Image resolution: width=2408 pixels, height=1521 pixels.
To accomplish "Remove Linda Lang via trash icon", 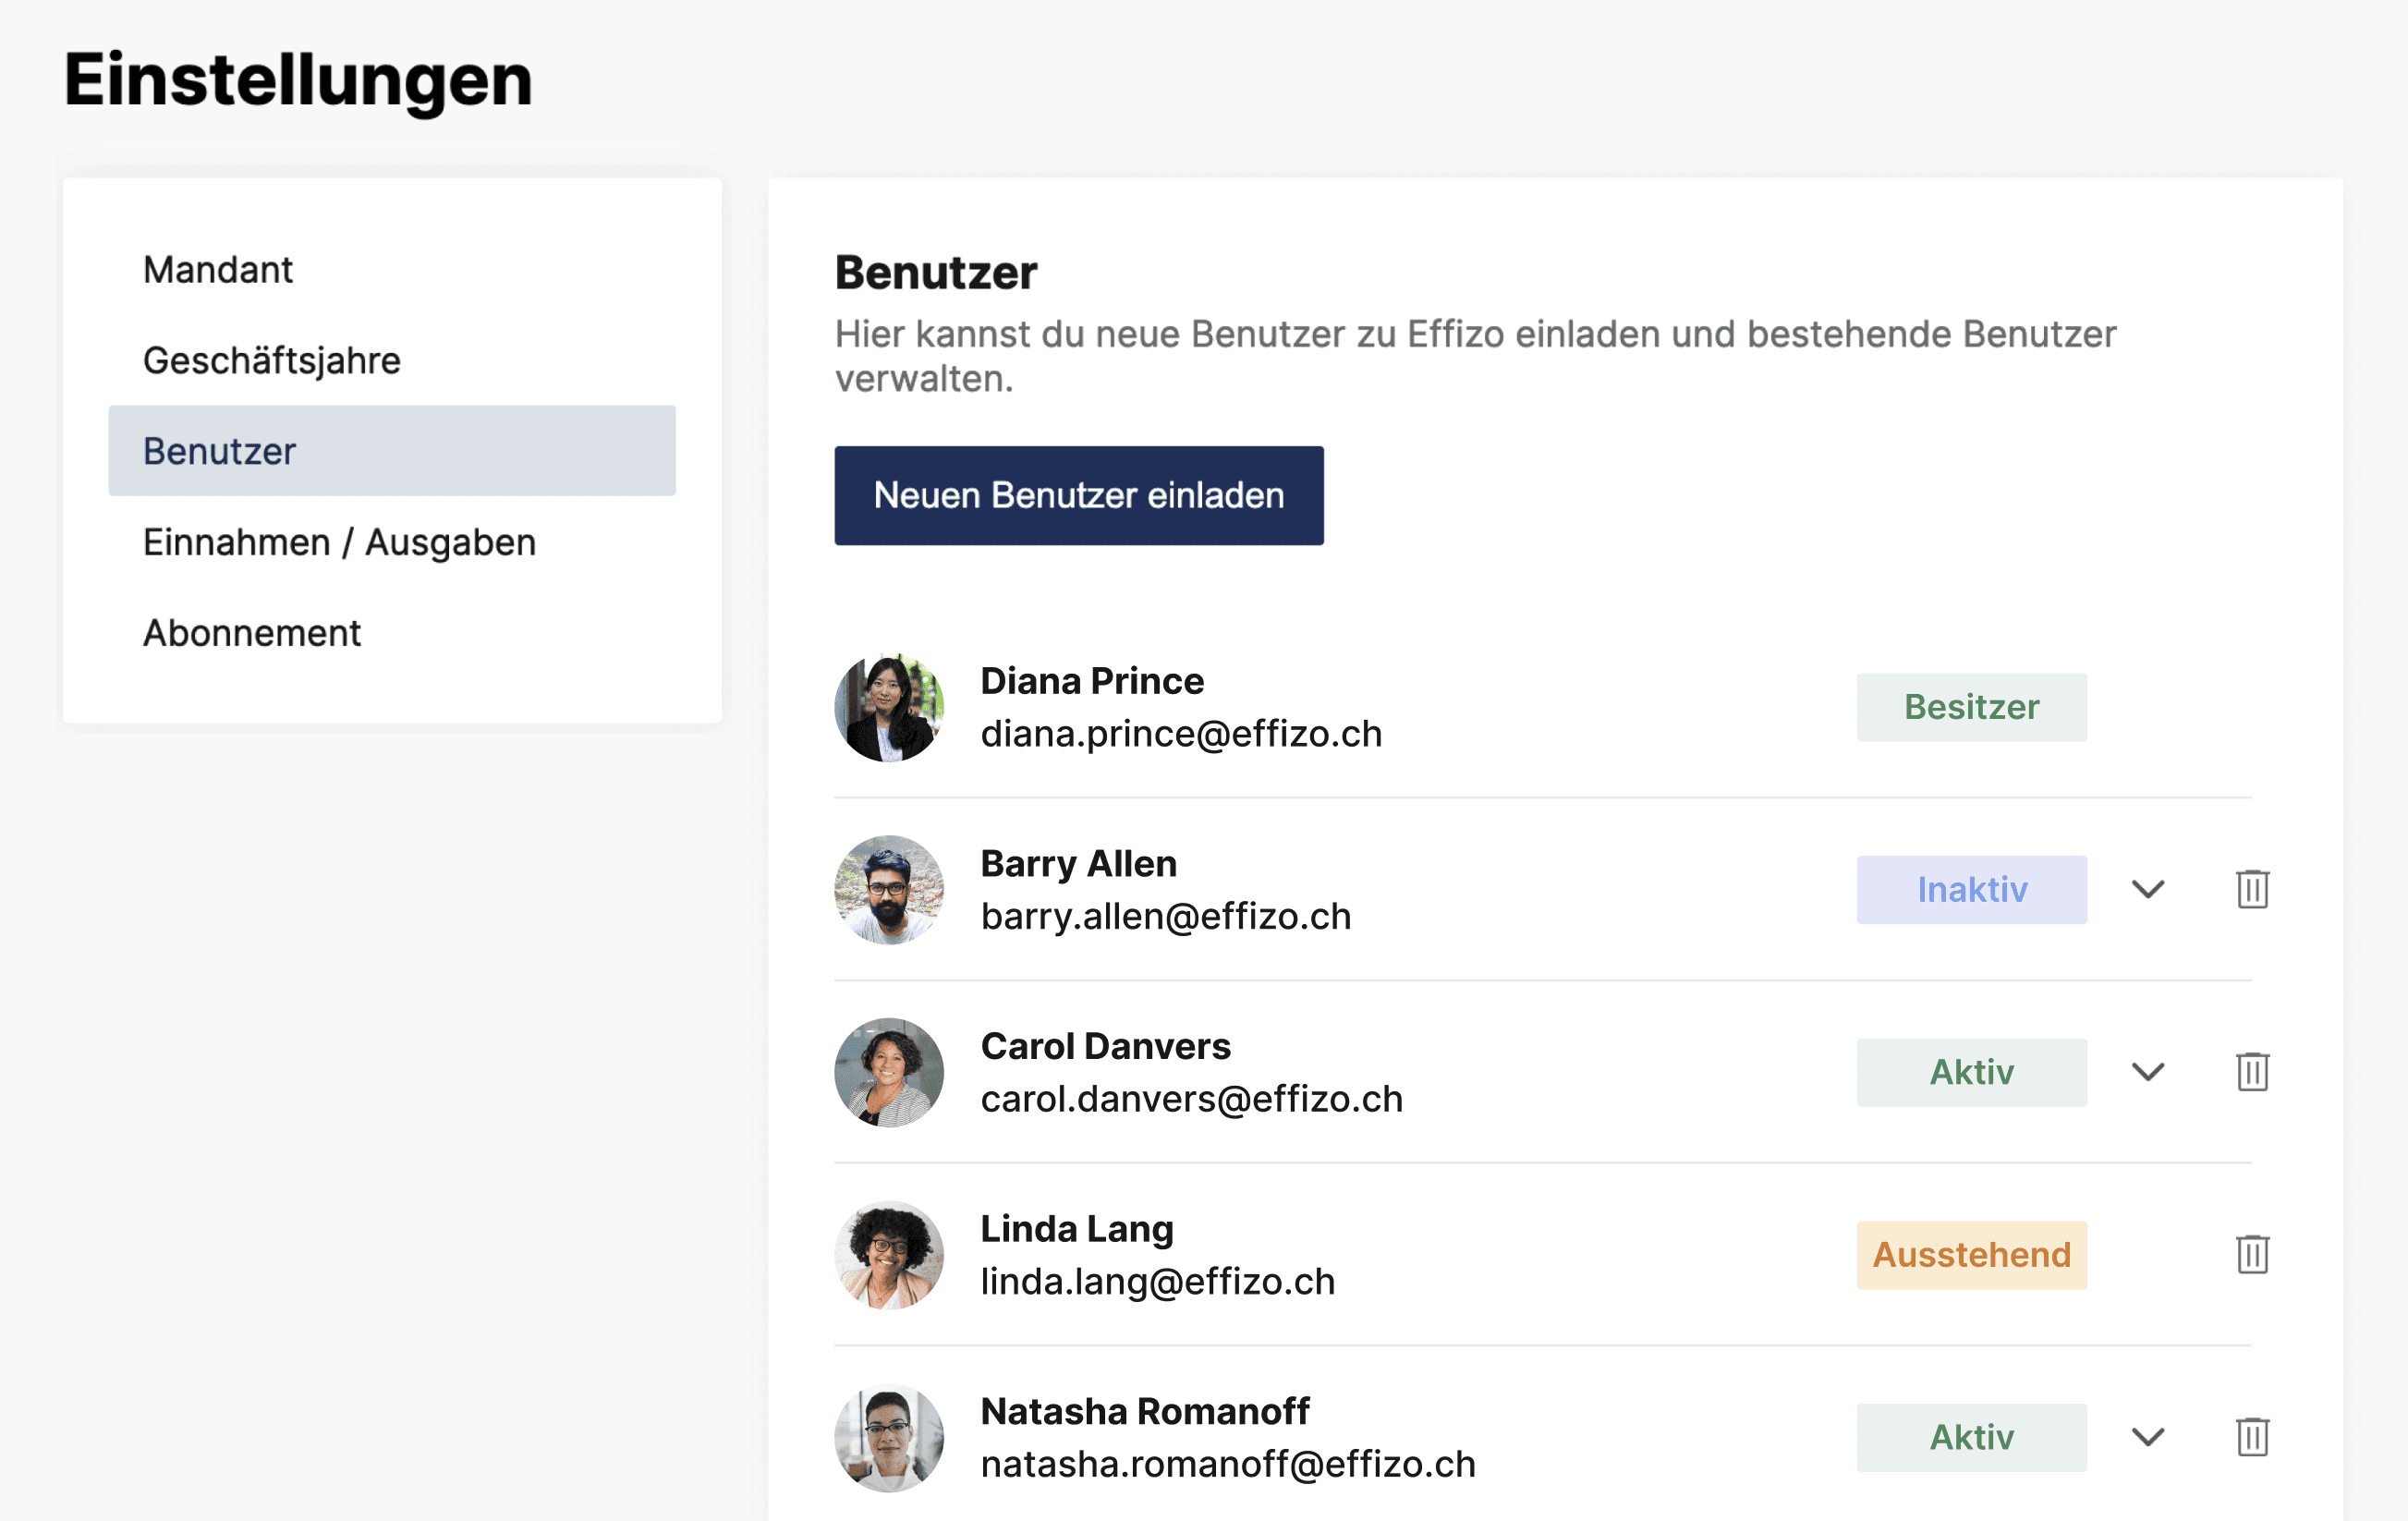I will 2251,1254.
